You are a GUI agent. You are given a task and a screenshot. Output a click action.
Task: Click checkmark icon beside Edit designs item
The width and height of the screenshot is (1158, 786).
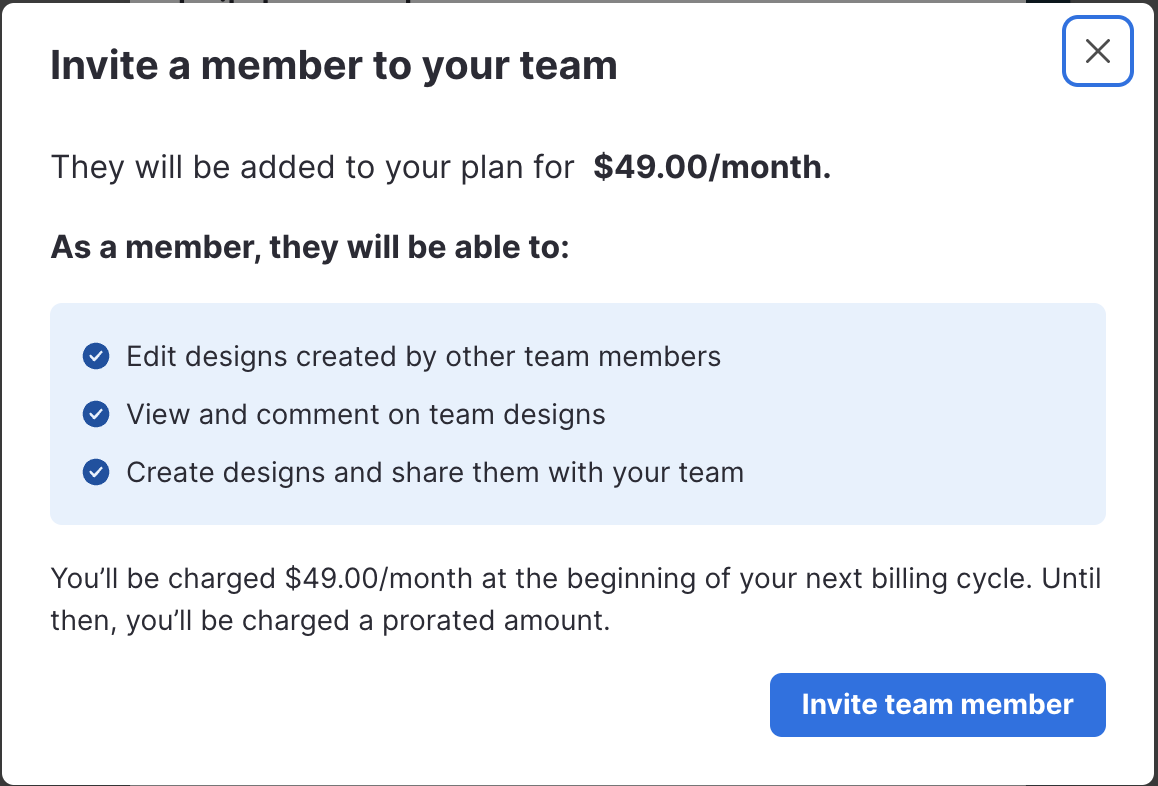[x=96, y=356]
